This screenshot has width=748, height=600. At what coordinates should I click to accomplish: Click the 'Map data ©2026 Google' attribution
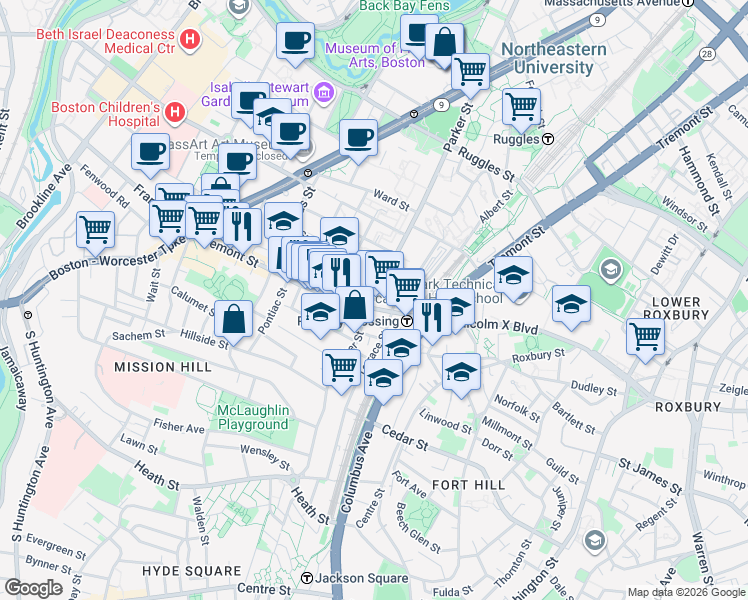click(x=686, y=592)
